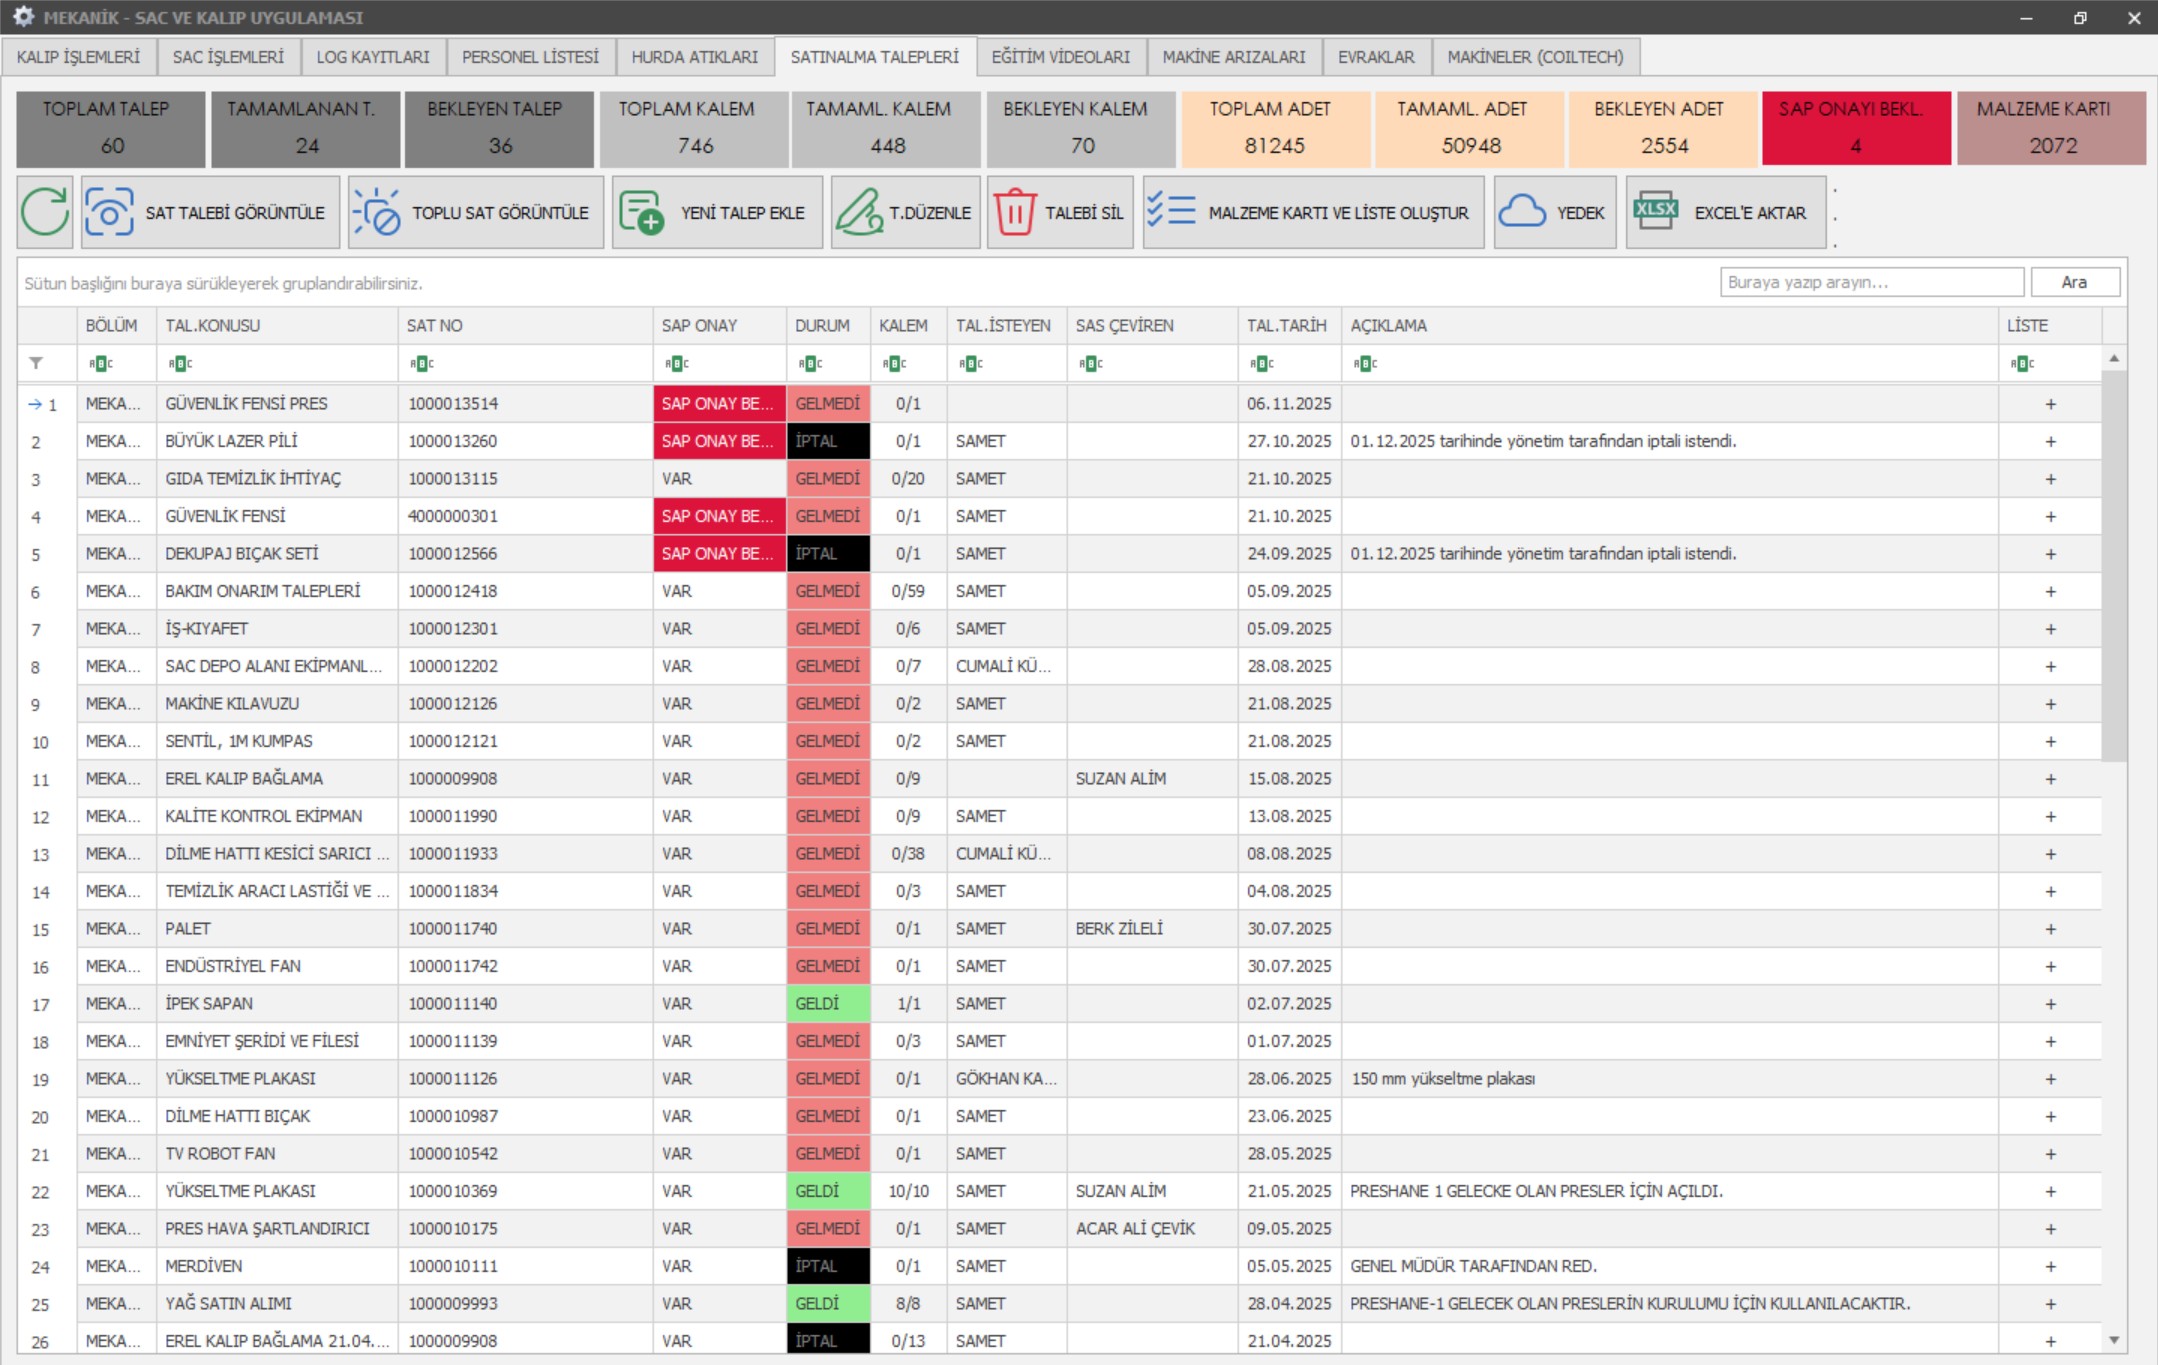Click Malzeme Kartı ve Liste Oluştur checklist icon
This screenshot has height=1365, width=2158.
click(1171, 212)
